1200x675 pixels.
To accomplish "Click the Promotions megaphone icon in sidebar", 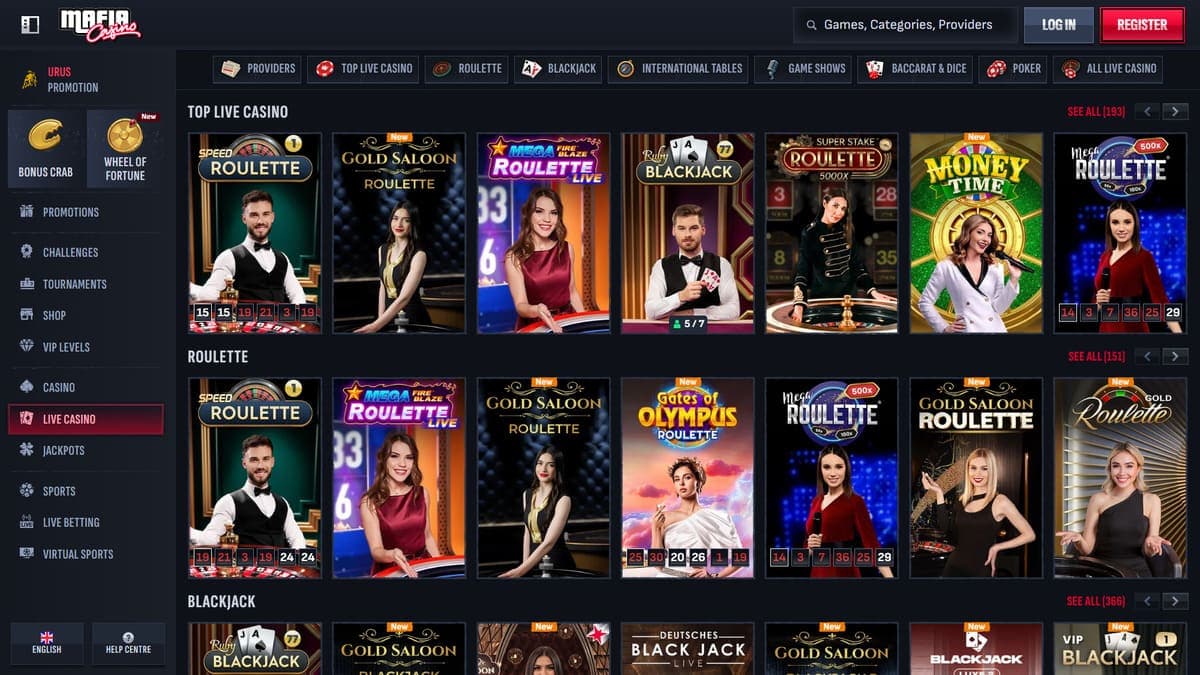I will click(27, 212).
